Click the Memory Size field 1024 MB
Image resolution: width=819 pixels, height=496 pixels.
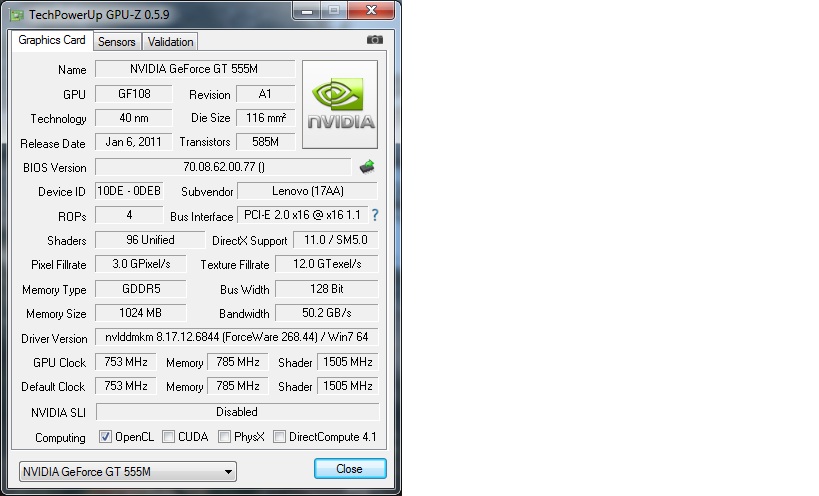point(141,313)
